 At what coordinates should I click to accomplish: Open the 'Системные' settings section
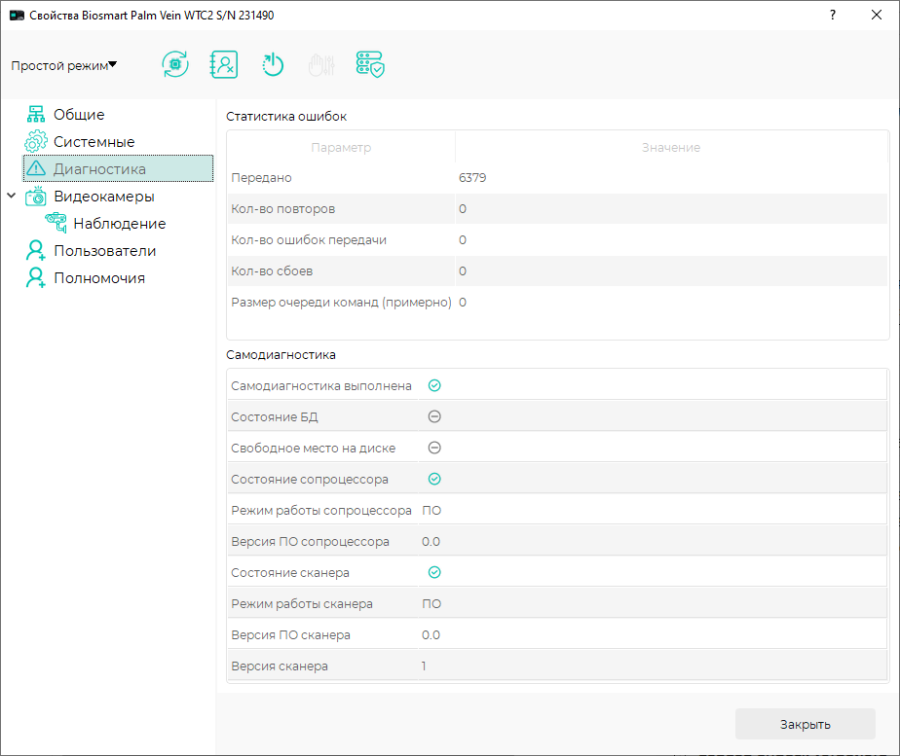(94, 142)
